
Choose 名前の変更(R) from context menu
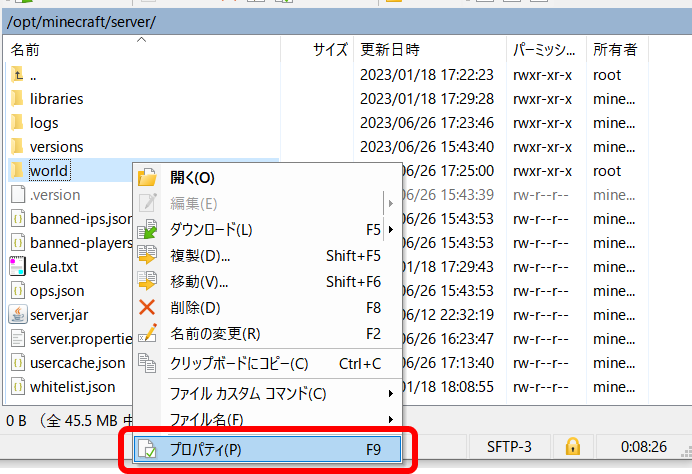[267, 334]
